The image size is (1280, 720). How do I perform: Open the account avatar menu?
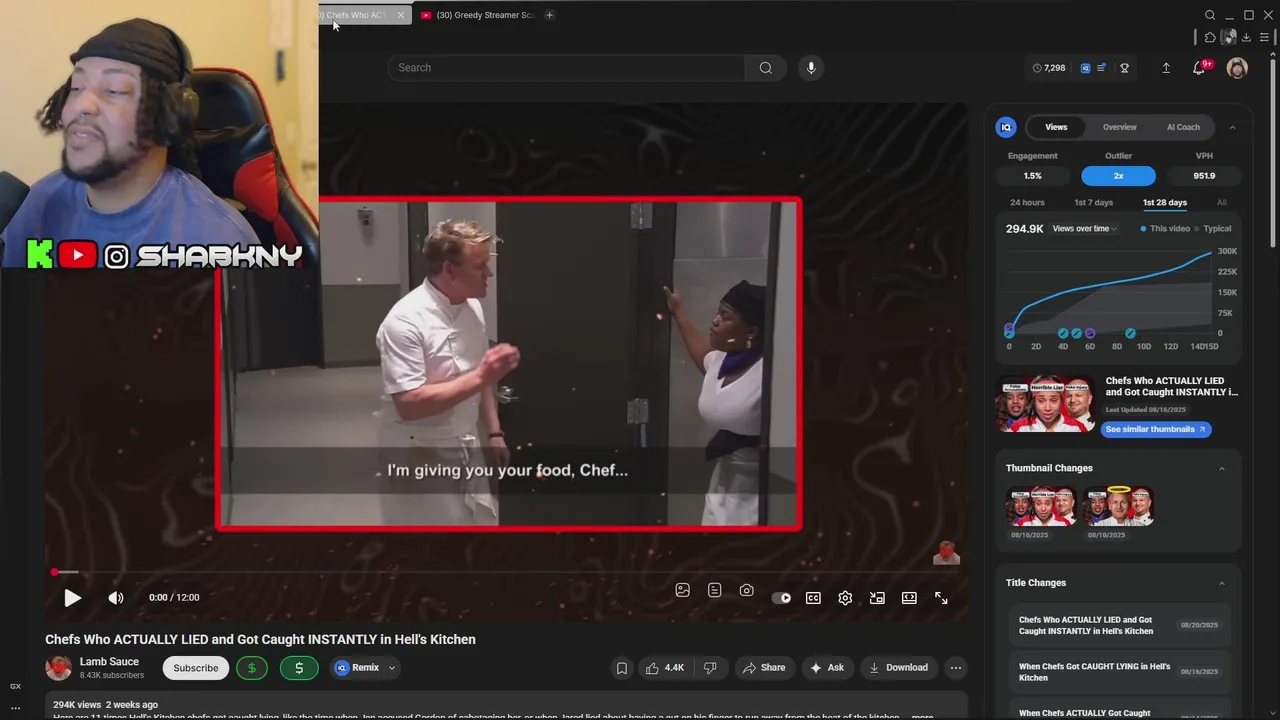(x=1237, y=68)
